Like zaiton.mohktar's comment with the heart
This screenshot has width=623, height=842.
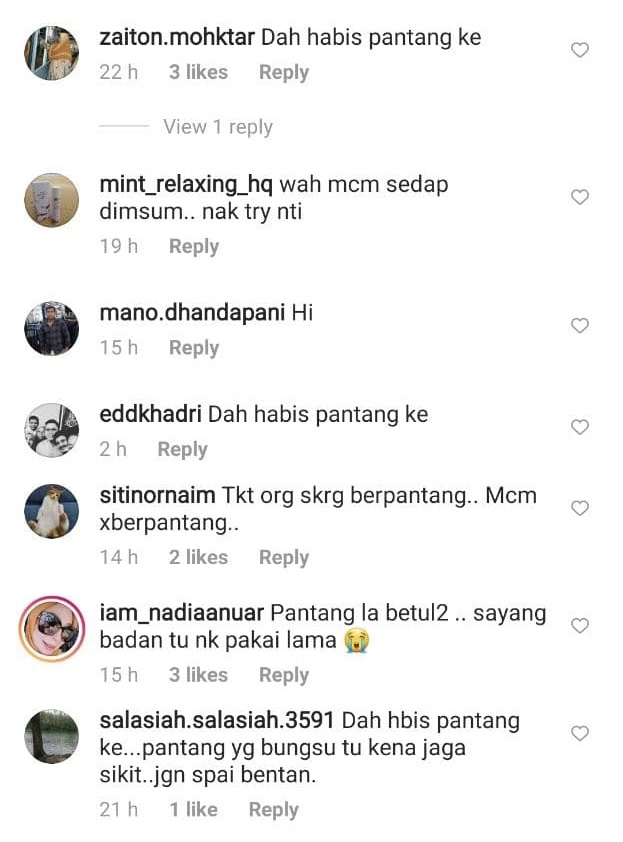[x=579, y=50]
